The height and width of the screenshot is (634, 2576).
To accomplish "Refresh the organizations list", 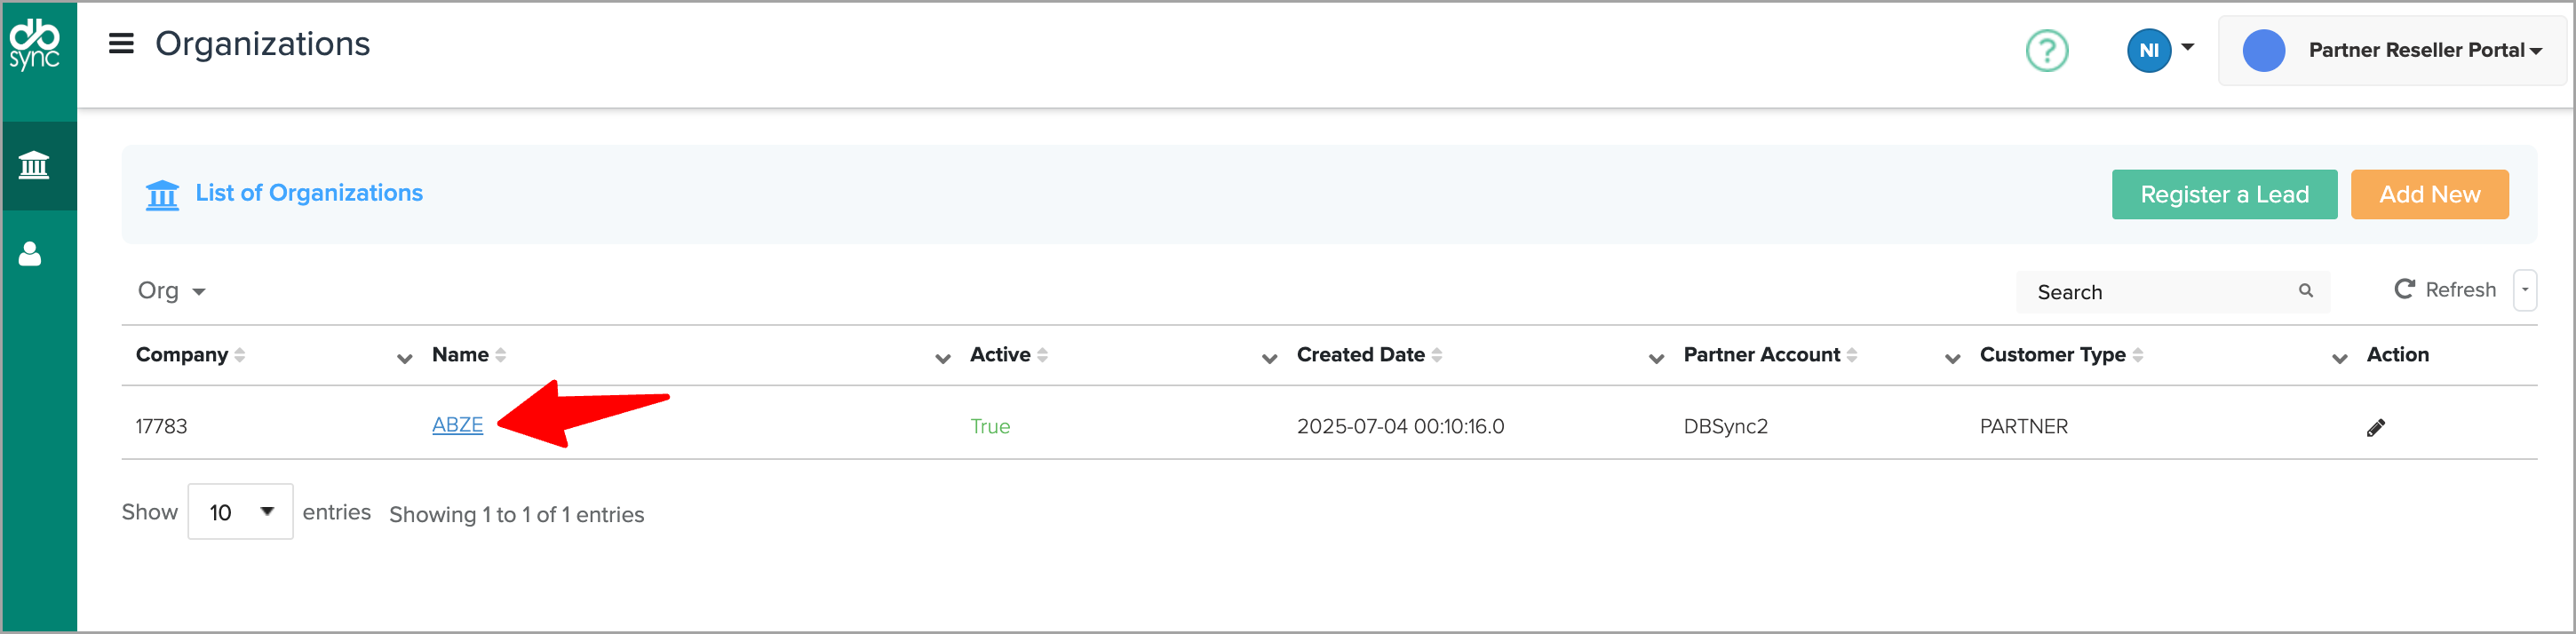I will [x=2445, y=290].
